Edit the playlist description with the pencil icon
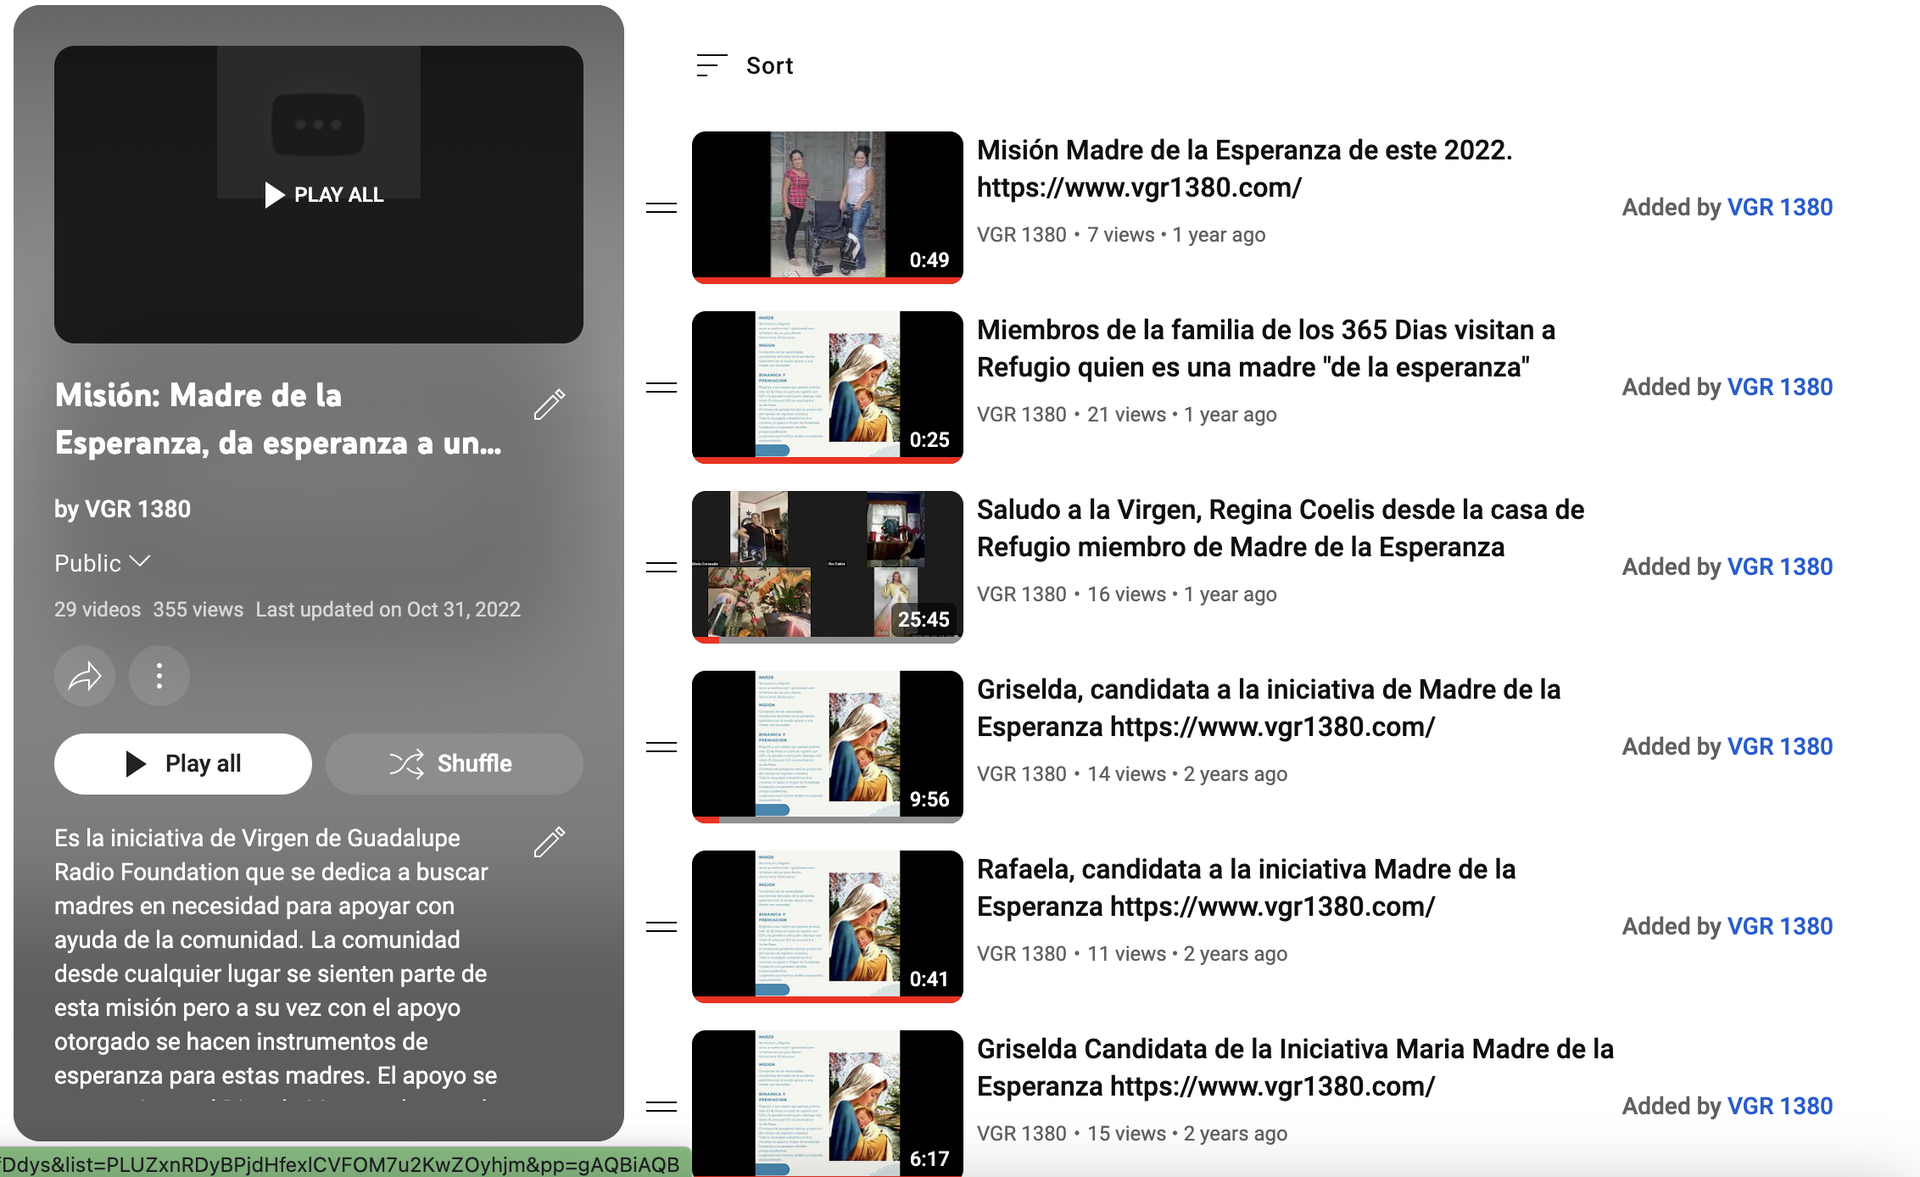Viewport: 1920px width, 1177px height. (x=549, y=842)
